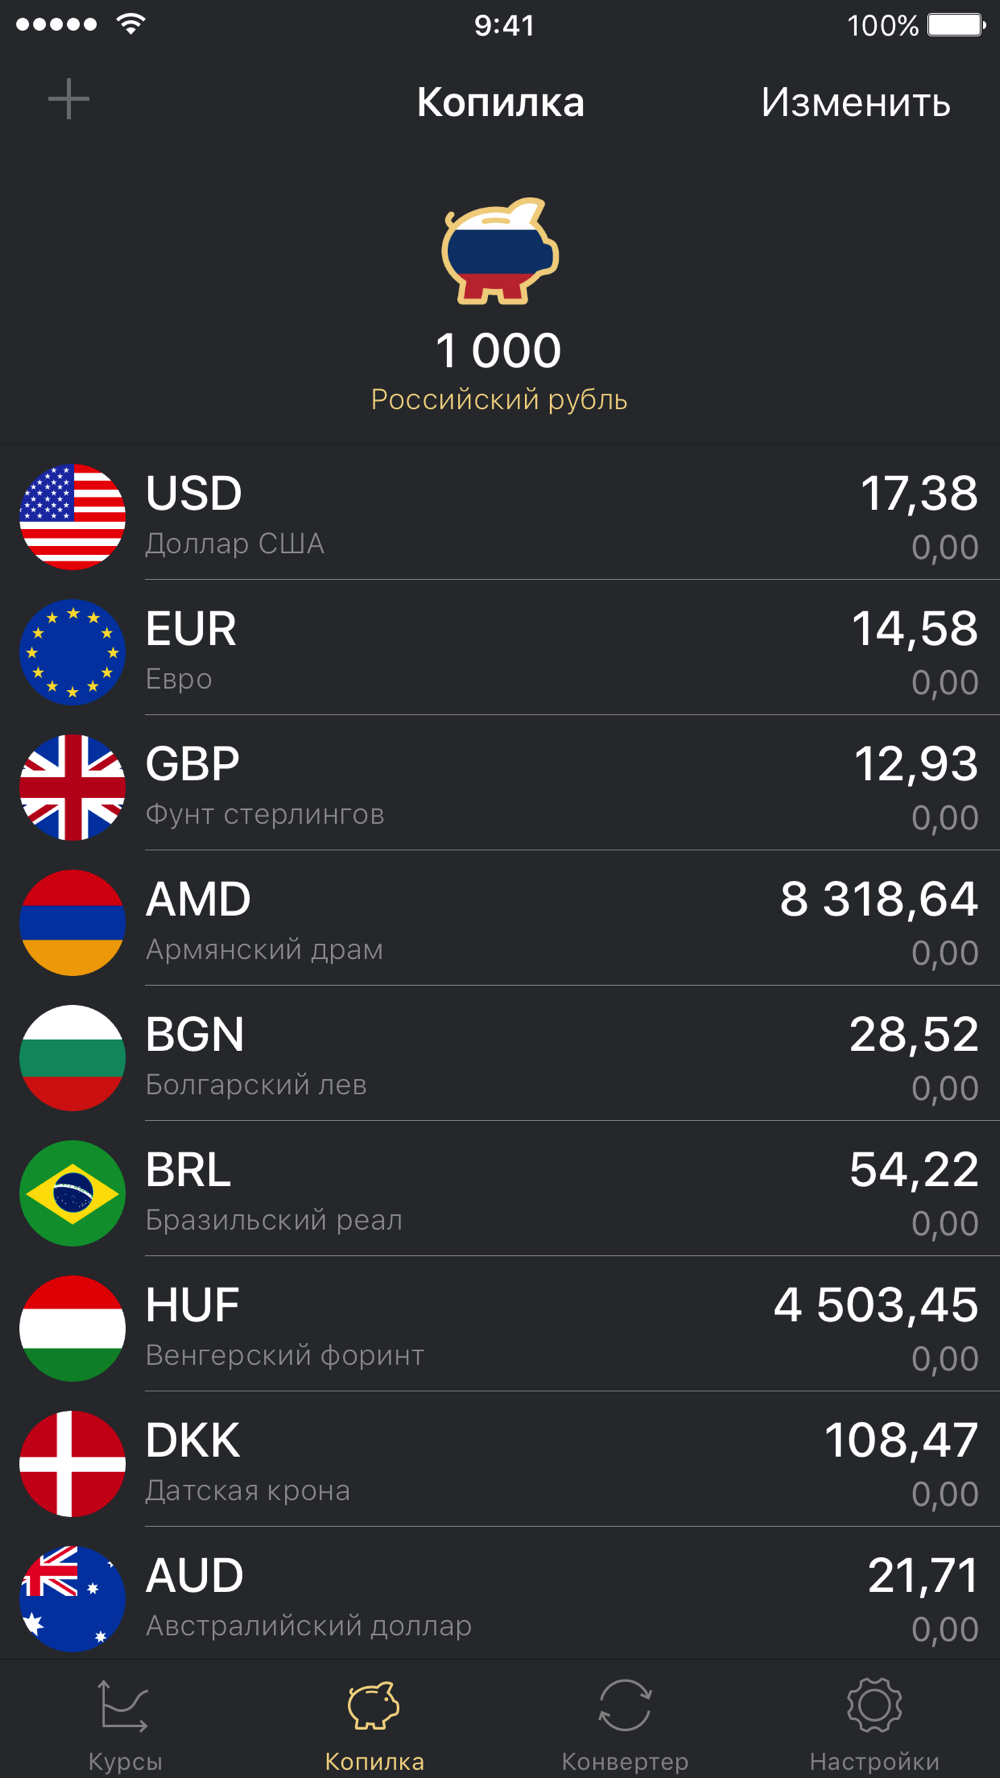Screen dimensions: 1000x1778
Task: Tap the Armenian flag icon
Action: coord(73,922)
